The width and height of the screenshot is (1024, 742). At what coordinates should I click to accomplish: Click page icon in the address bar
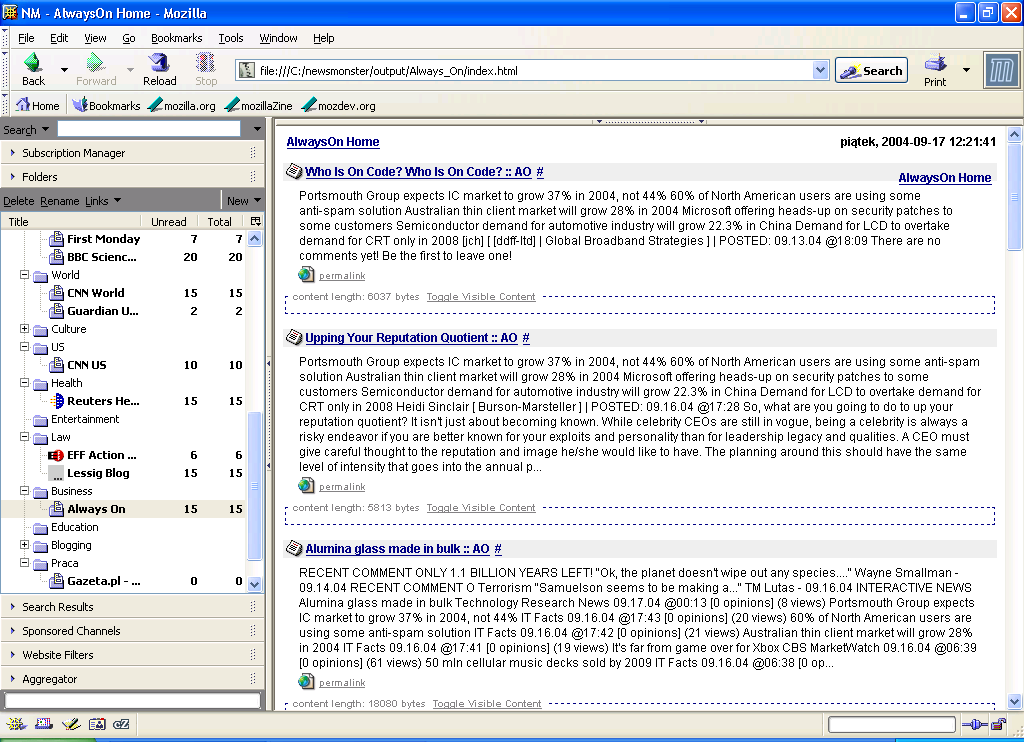pos(246,70)
